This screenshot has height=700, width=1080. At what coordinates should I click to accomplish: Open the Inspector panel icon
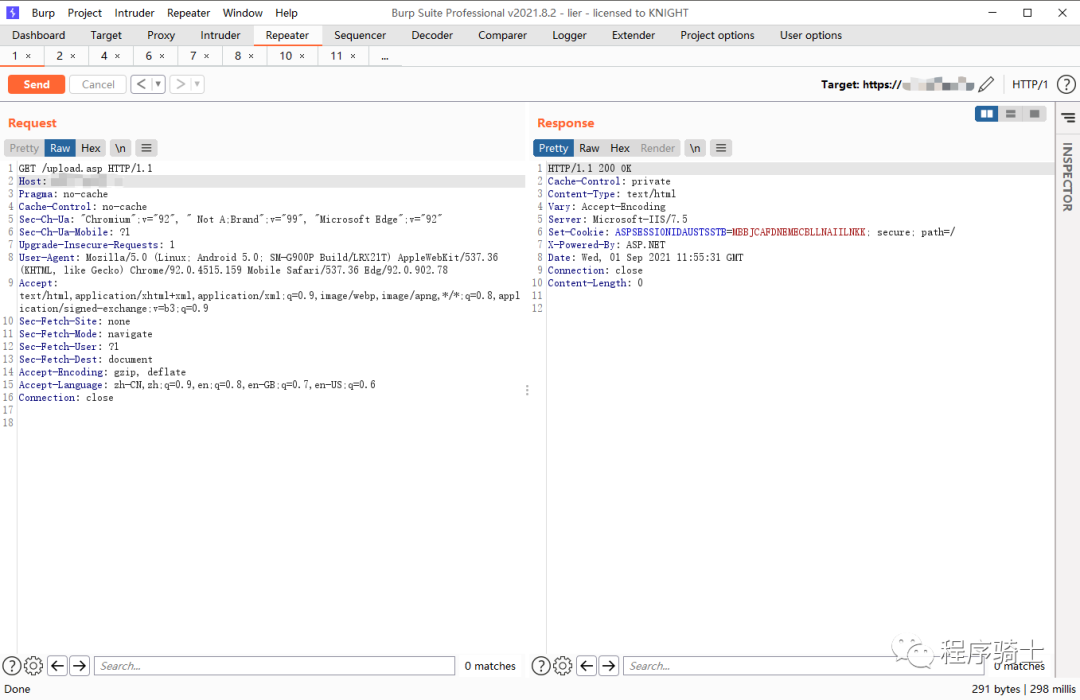1067,118
